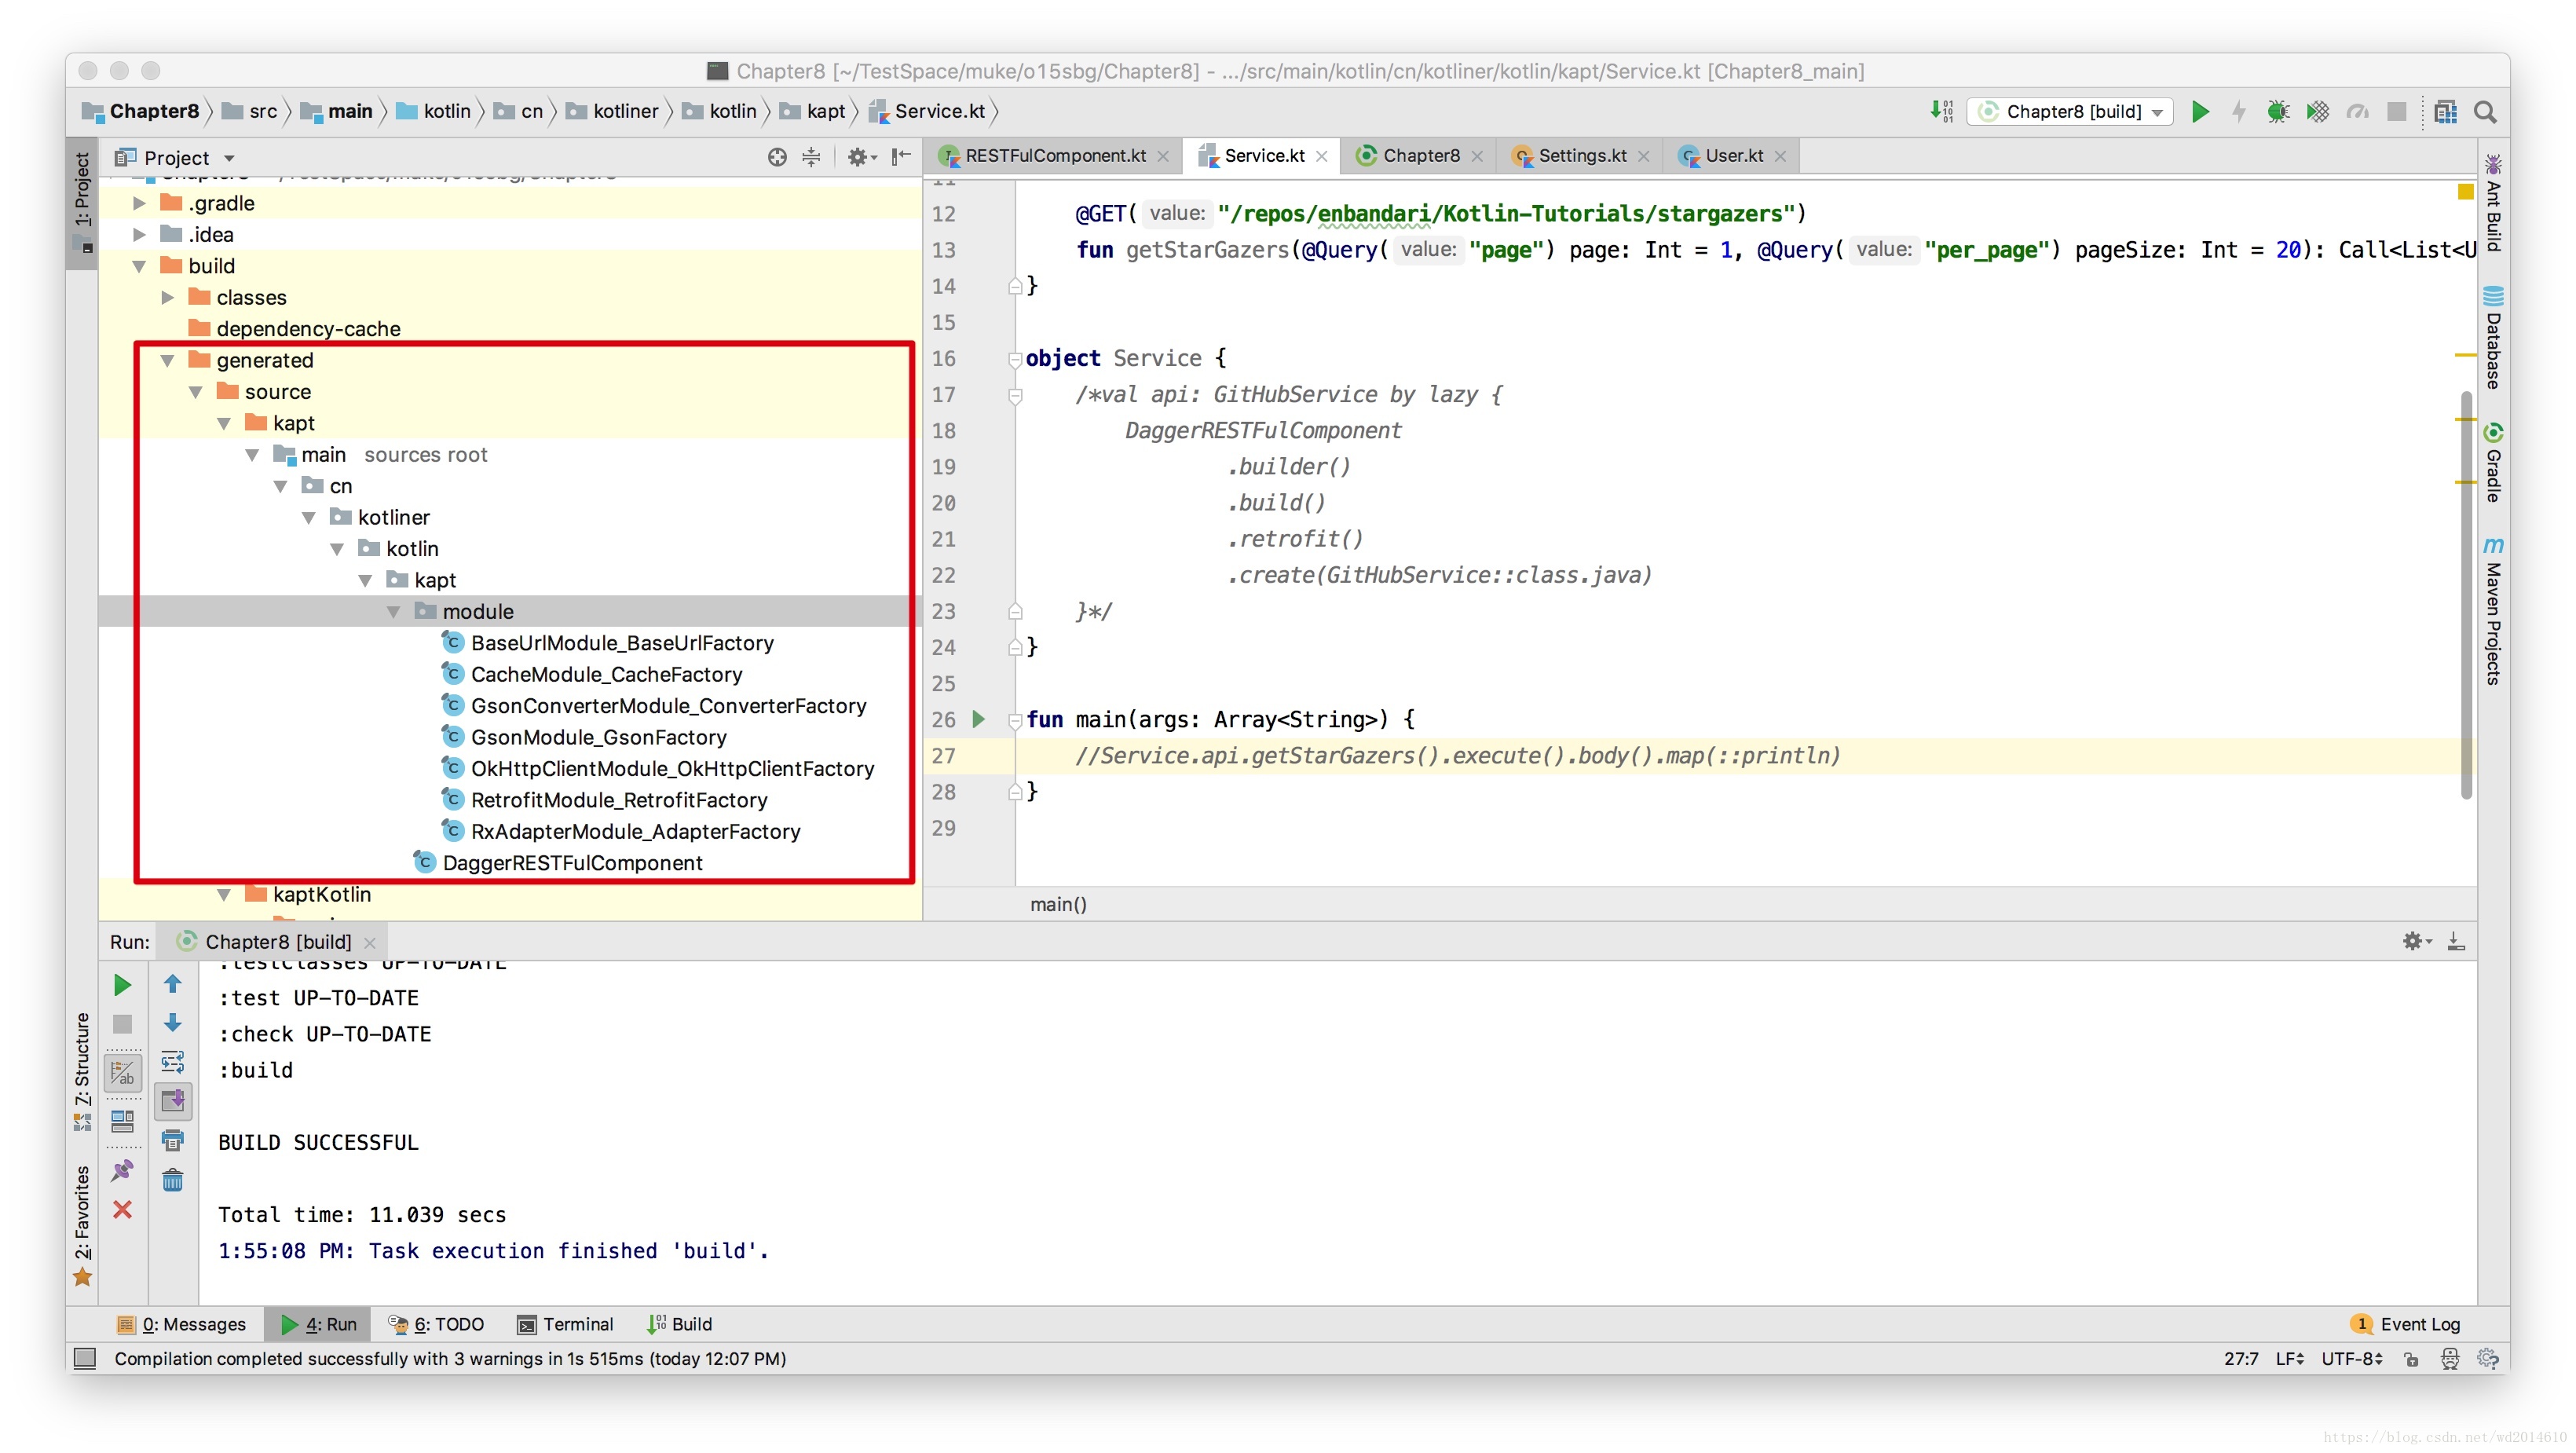Open the Ant Build side panel

pyautogui.click(x=2493, y=203)
